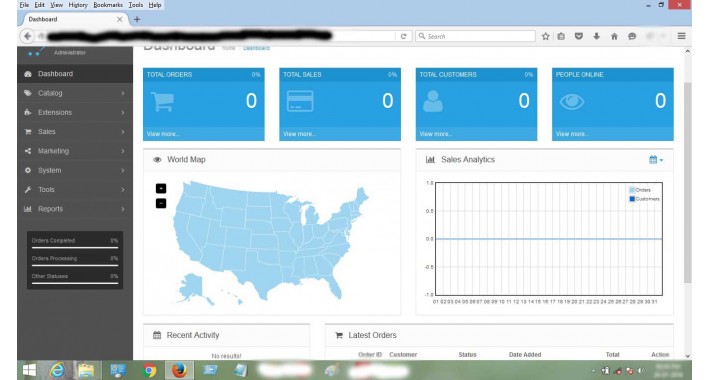Open the downloads arrow icon

coord(596,36)
